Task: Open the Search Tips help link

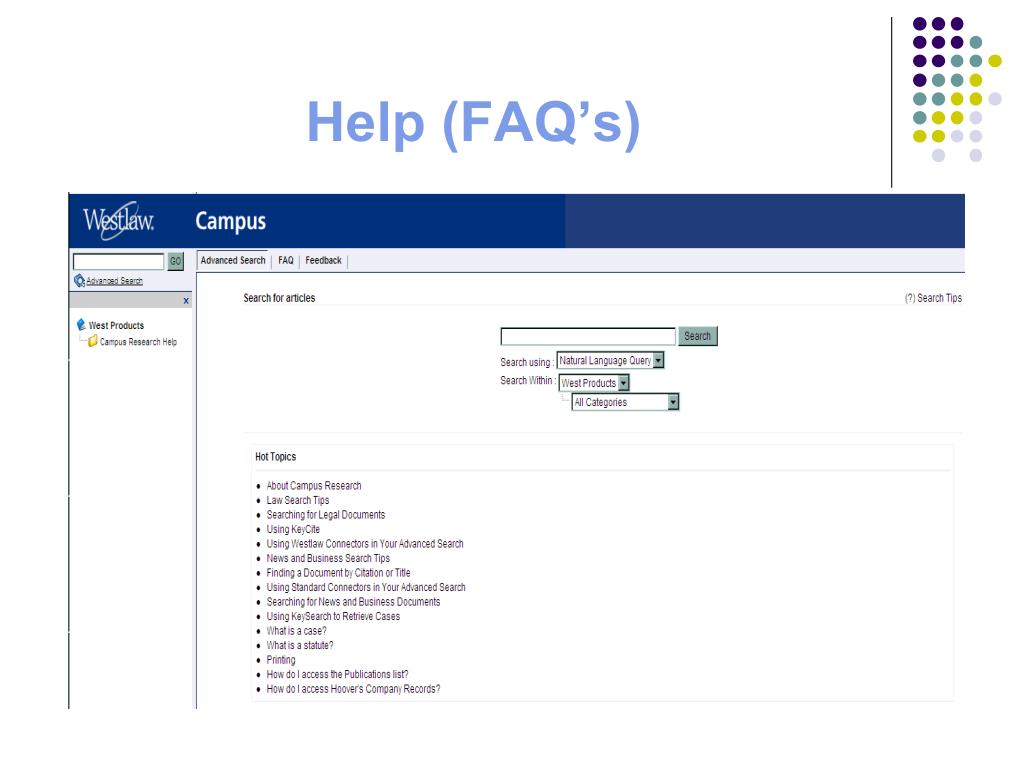Action: point(933,298)
